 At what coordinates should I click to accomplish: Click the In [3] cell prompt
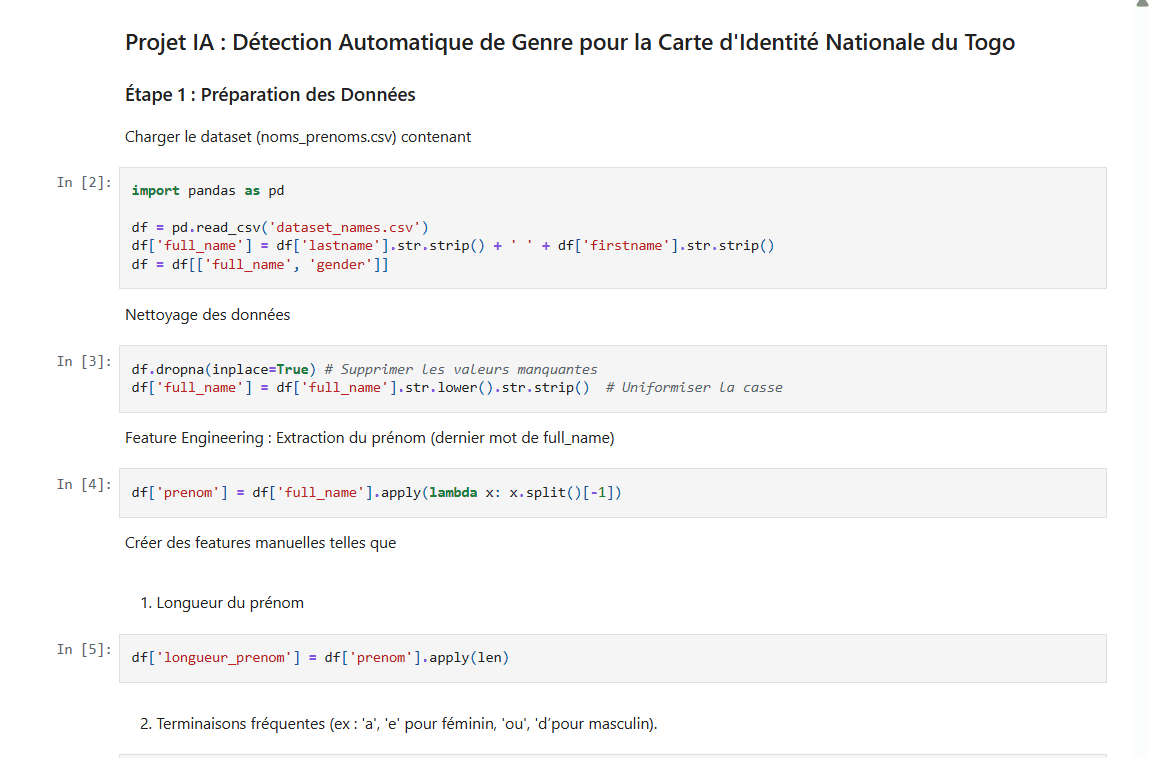click(84, 361)
